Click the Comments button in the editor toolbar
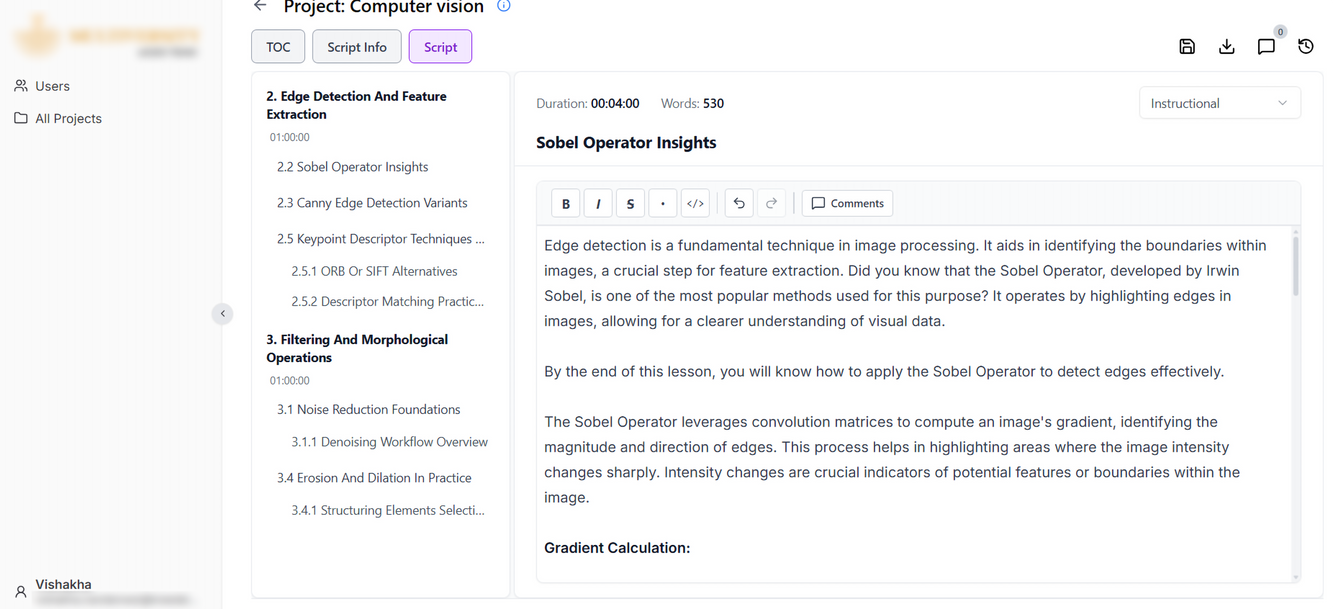Screen dimensions: 1333x609 tap(847, 203)
